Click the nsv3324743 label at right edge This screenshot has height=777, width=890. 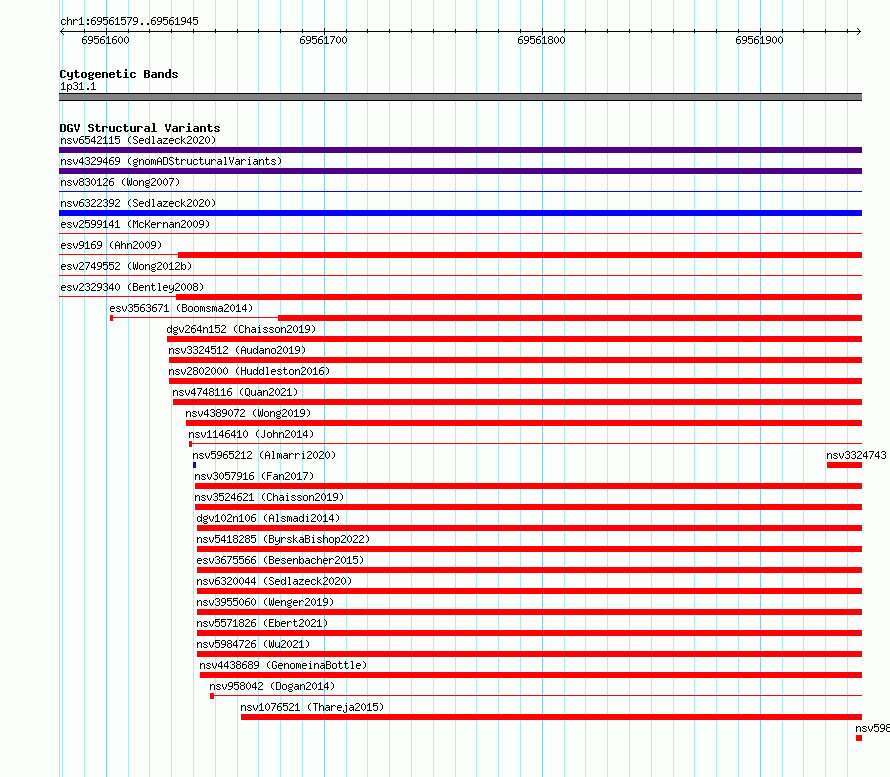pos(856,455)
